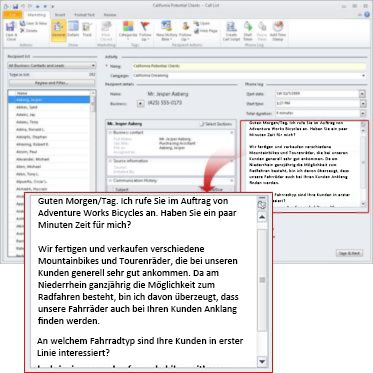Click the Undo icon in title bar
The height and width of the screenshot is (373, 373).
tap(23, 6)
